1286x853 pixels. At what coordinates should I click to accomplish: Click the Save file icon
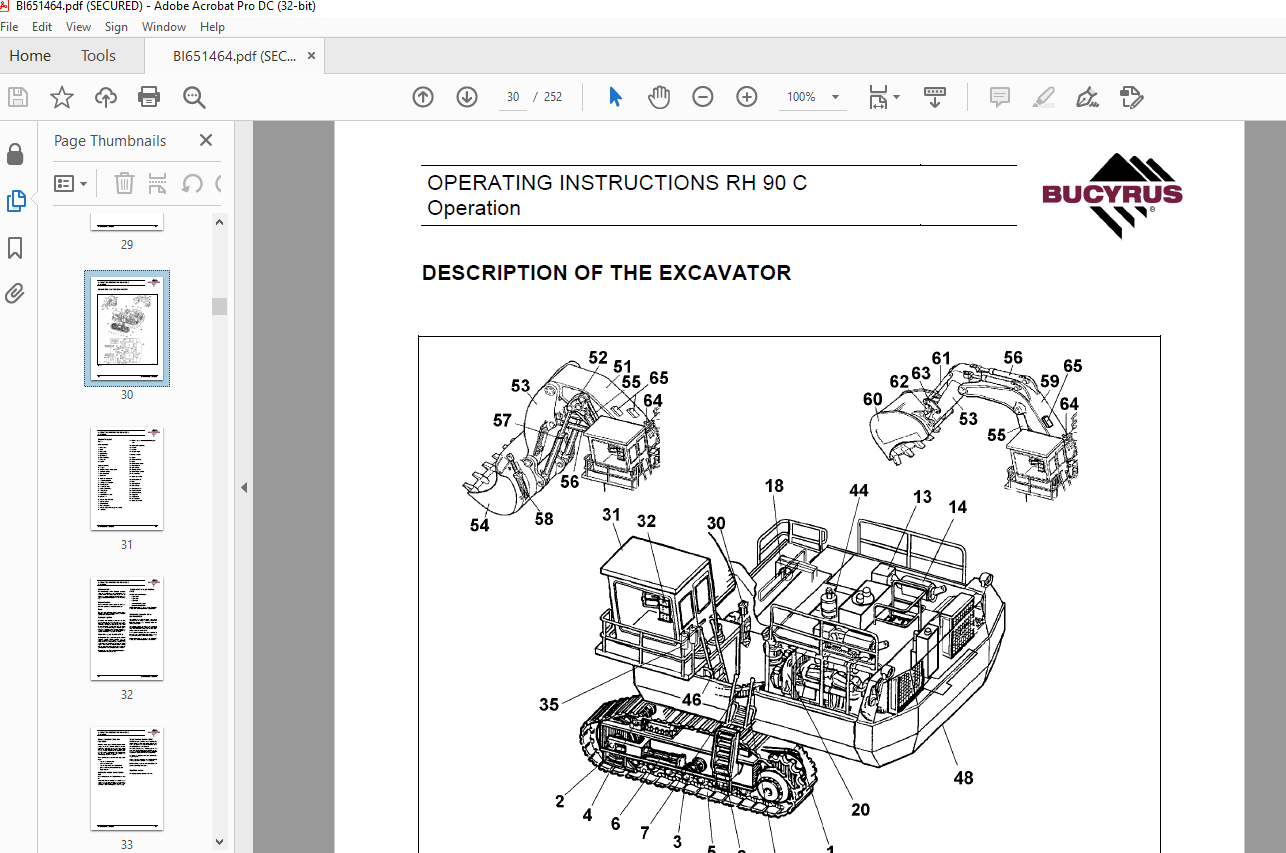18,97
